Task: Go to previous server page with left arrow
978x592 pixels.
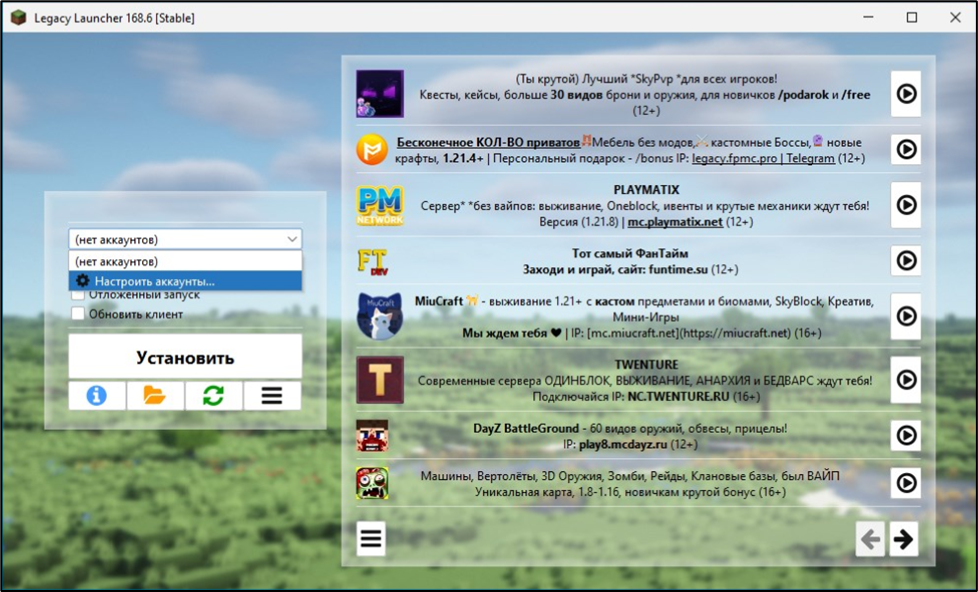Action: pyautogui.click(x=870, y=540)
